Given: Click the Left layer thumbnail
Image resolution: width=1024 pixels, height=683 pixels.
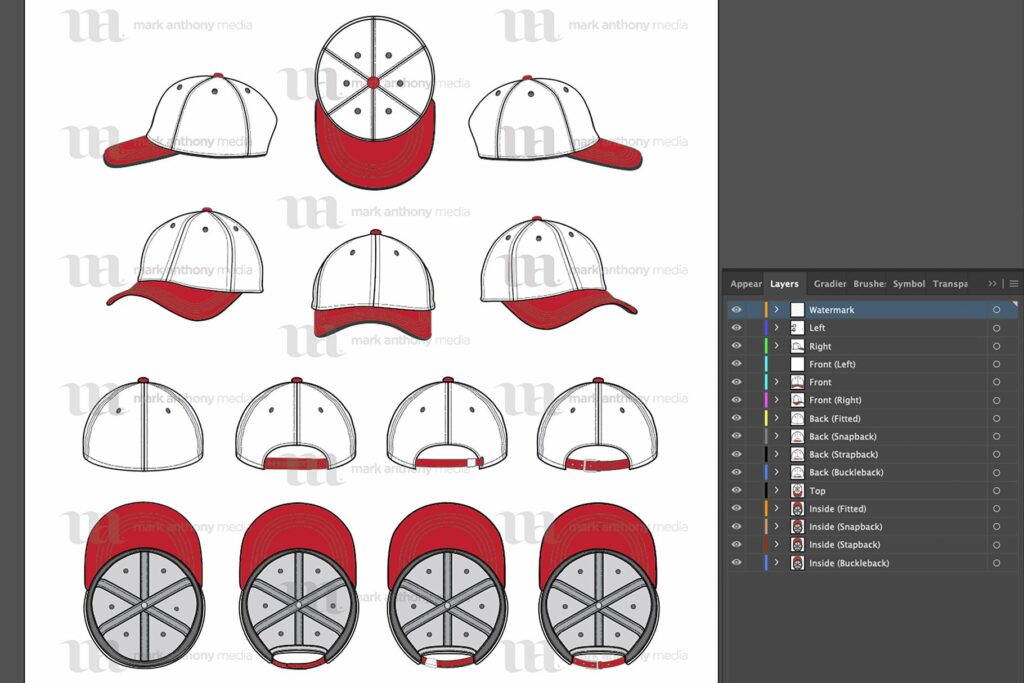Looking at the screenshot, I should point(795,327).
